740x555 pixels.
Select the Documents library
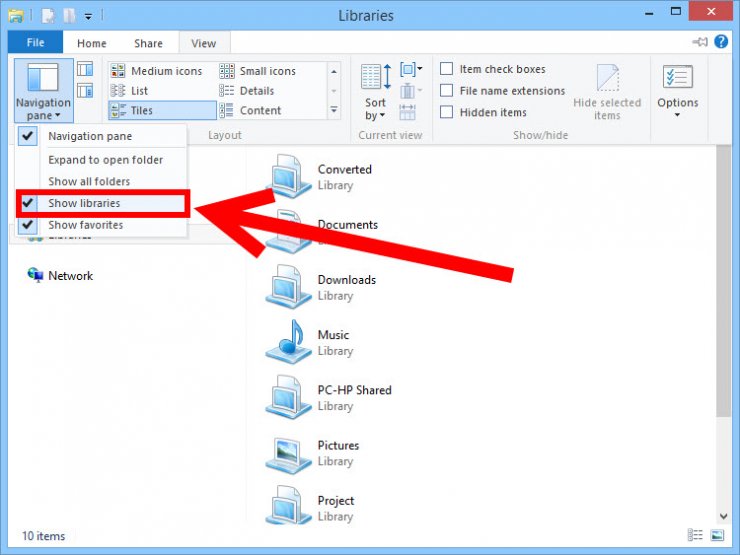pyautogui.click(x=322, y=231)
